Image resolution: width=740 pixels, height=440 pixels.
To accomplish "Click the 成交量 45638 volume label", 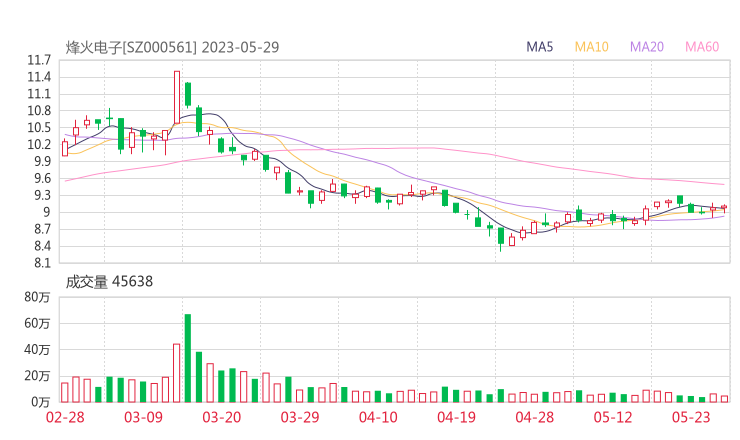I will point(109,282).
